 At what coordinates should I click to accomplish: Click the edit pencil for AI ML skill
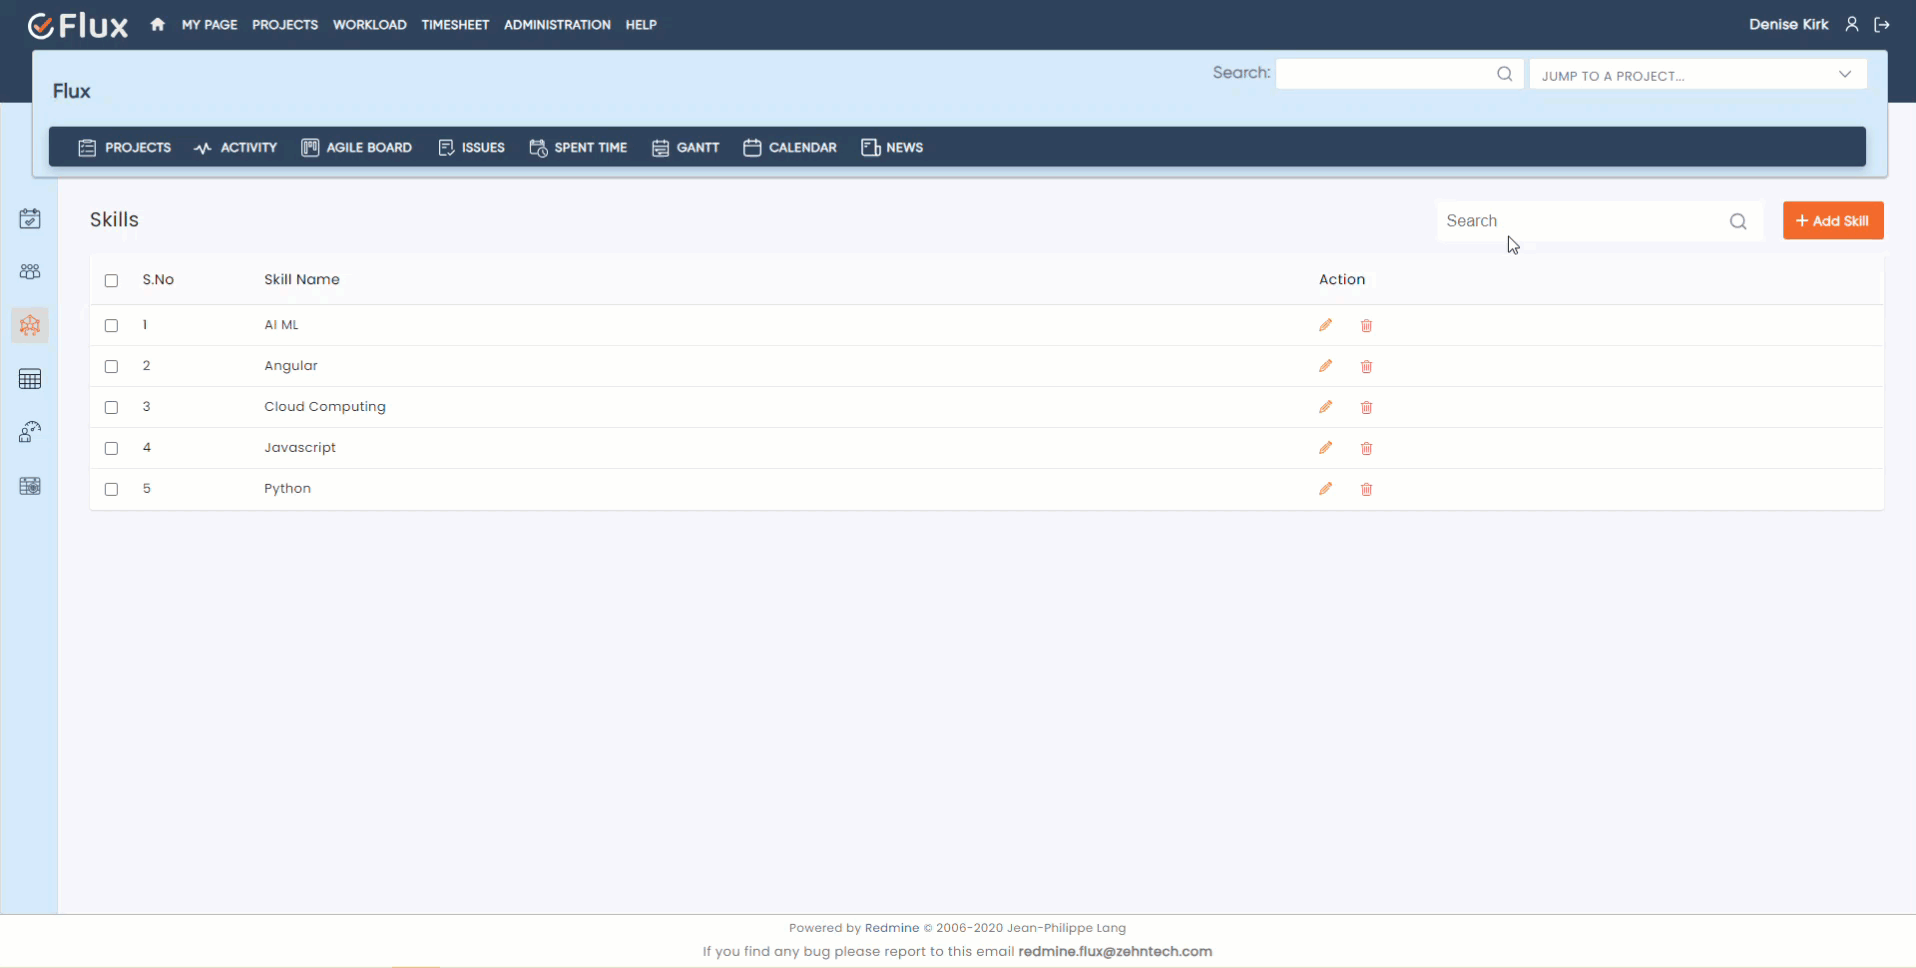coord(1325,325)
